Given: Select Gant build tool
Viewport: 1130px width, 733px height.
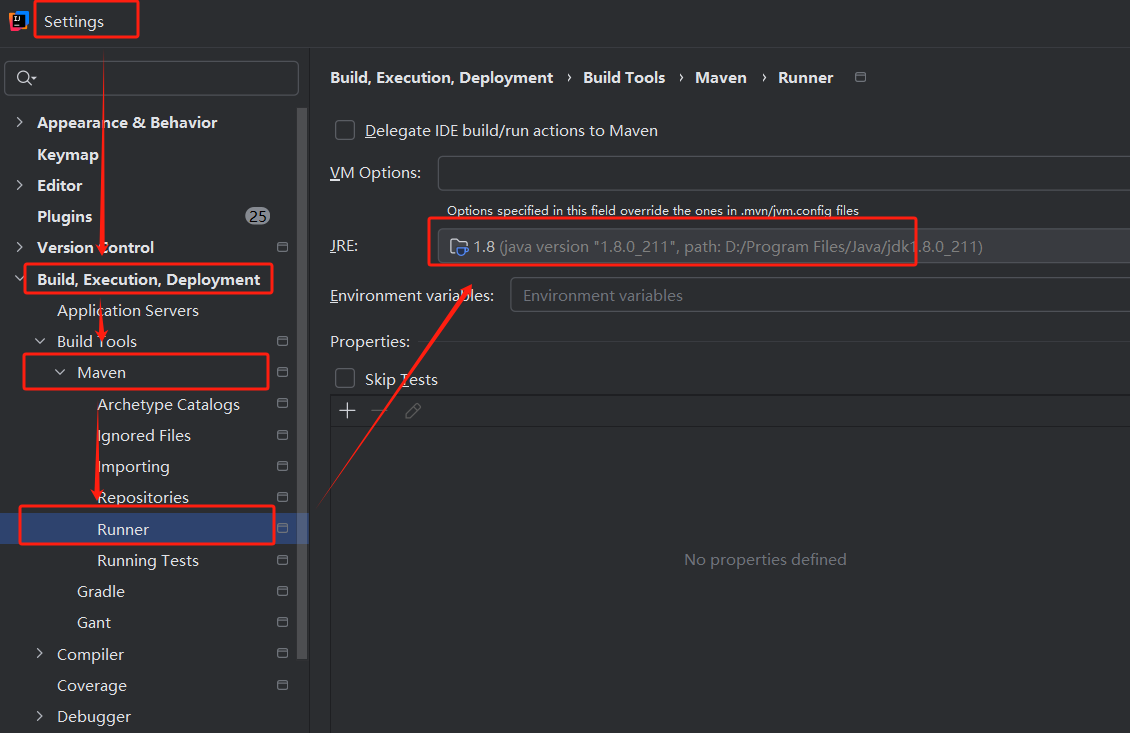Looking at the screenshot, I should [94, 623].
